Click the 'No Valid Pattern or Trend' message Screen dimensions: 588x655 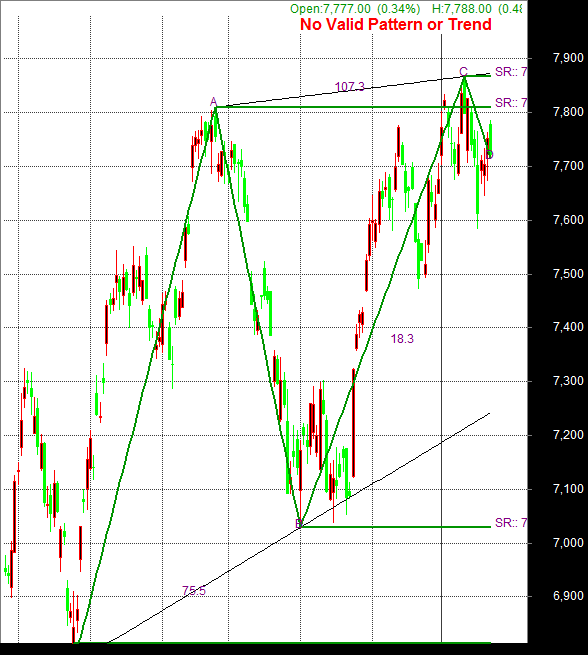(x=395, y=25)
